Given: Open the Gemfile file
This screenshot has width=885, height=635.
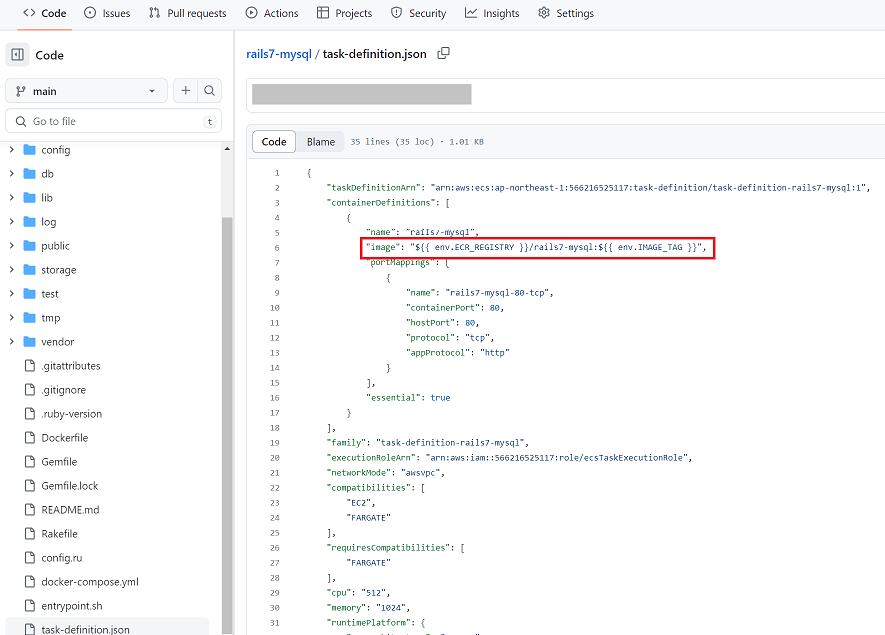Looking at the screenshot, I should coord(59,462).
